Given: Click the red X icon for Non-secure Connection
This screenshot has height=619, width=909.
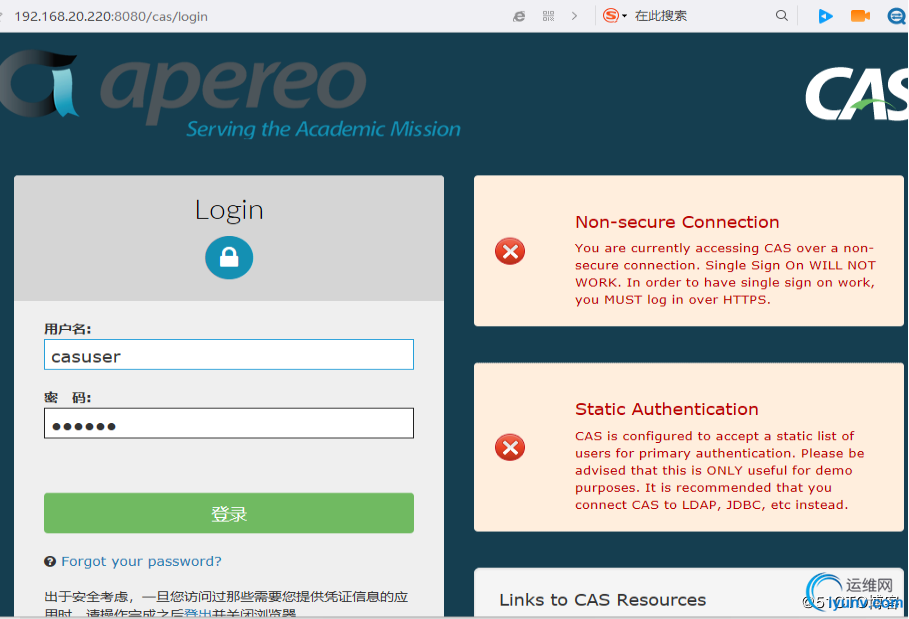Looking at the screenshot, I should point(510,251).
